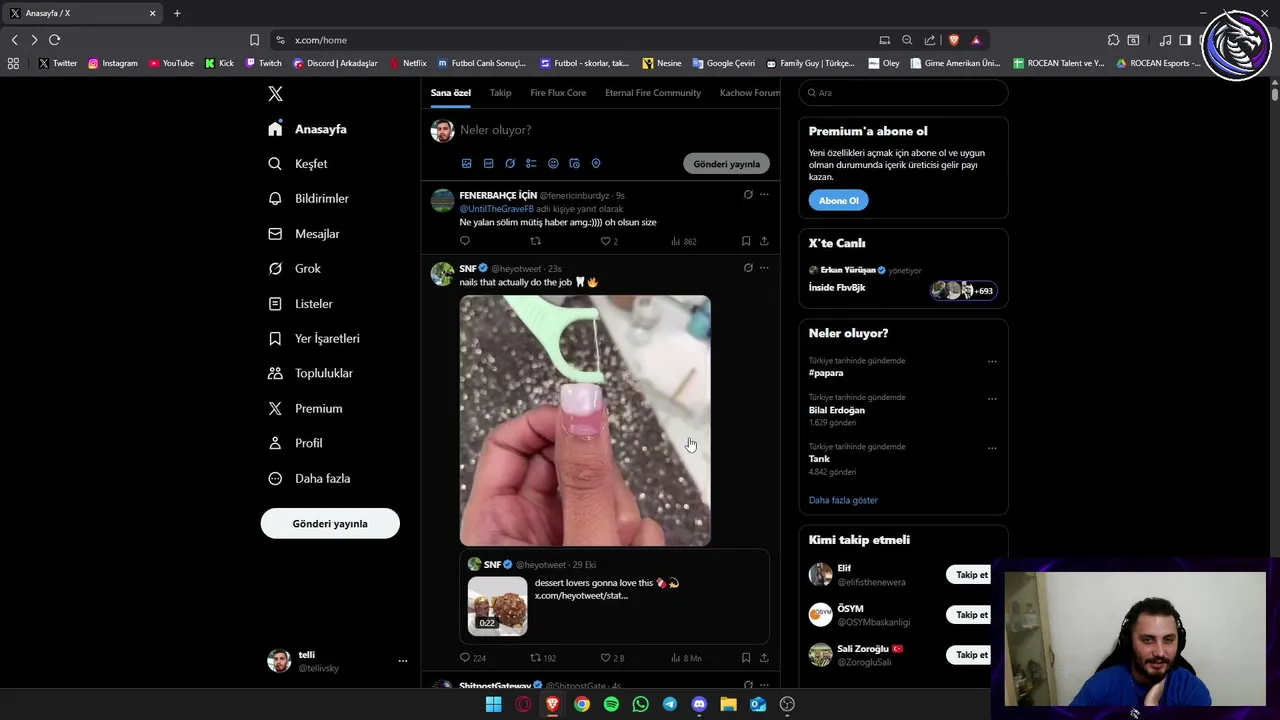Screen dimensions: 1280x720
Task: Bookmark the SNF nails post
Action: 746,658
